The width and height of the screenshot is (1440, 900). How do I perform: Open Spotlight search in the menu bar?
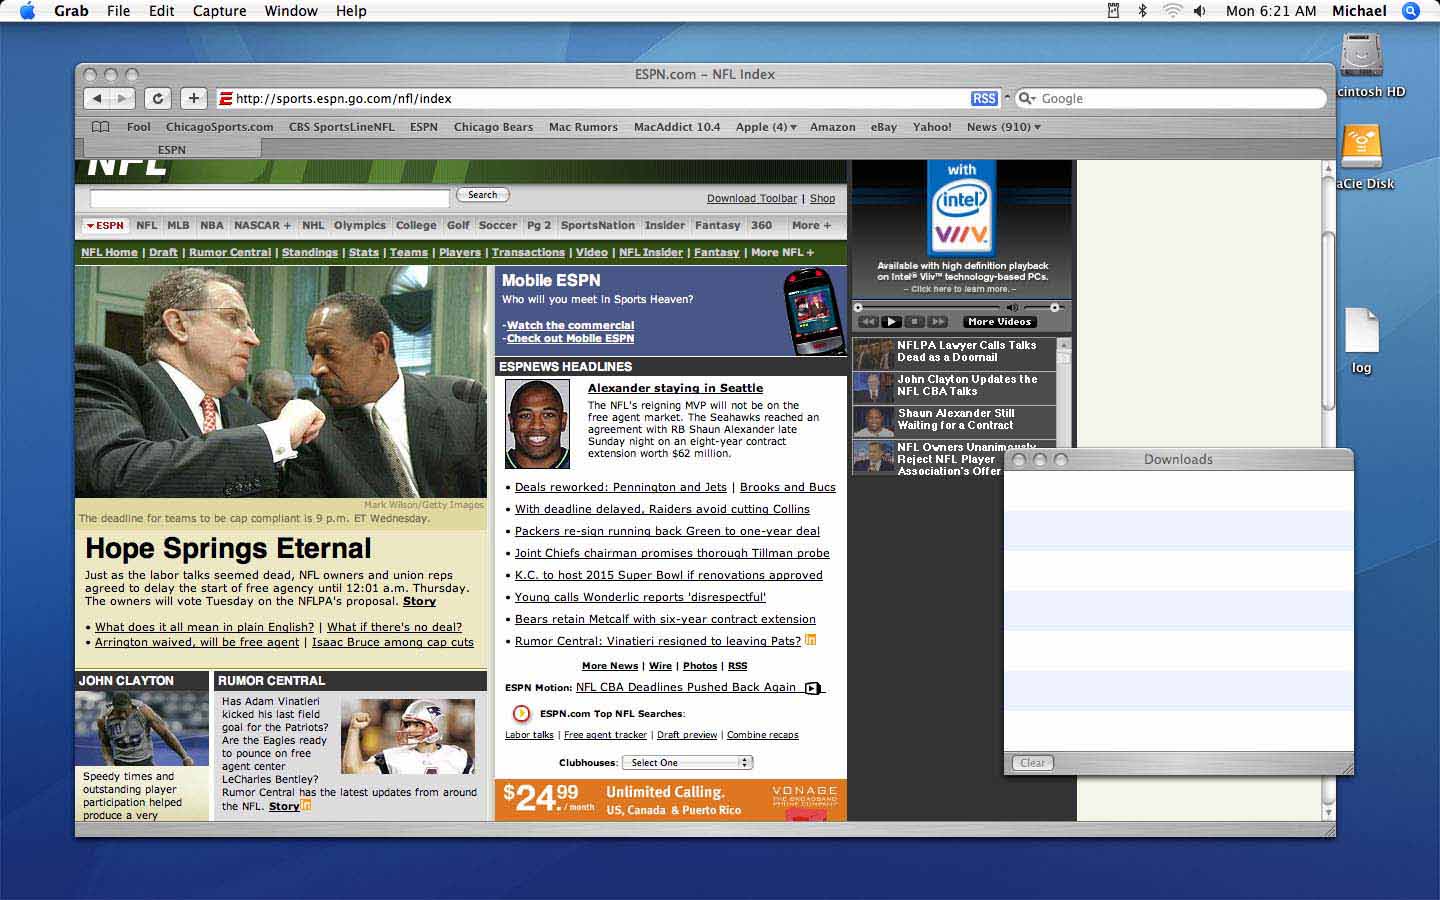(x=1411, y=11)
